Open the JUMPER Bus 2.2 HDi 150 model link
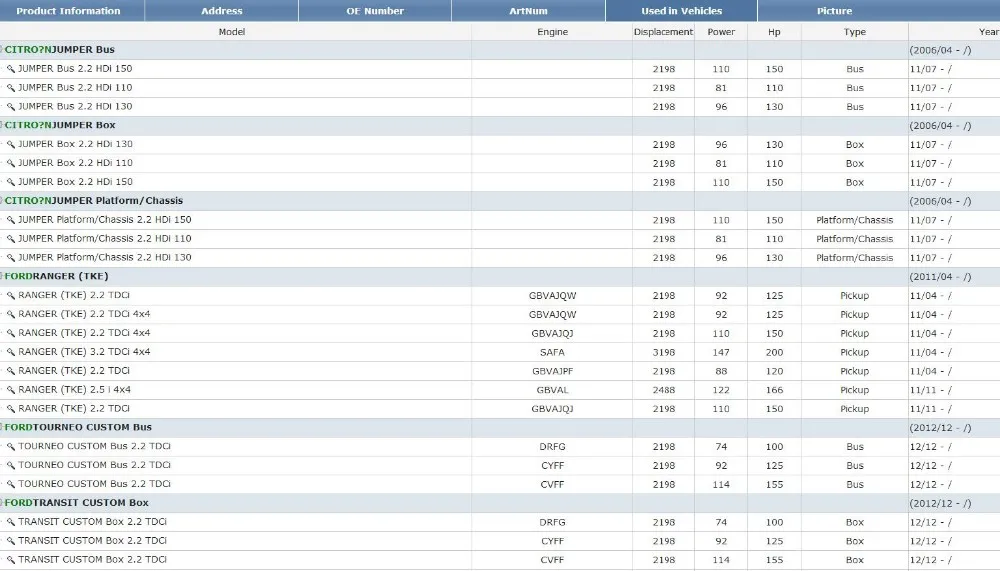This screenshot has width=1000, height=571. [x=75, y=69]
